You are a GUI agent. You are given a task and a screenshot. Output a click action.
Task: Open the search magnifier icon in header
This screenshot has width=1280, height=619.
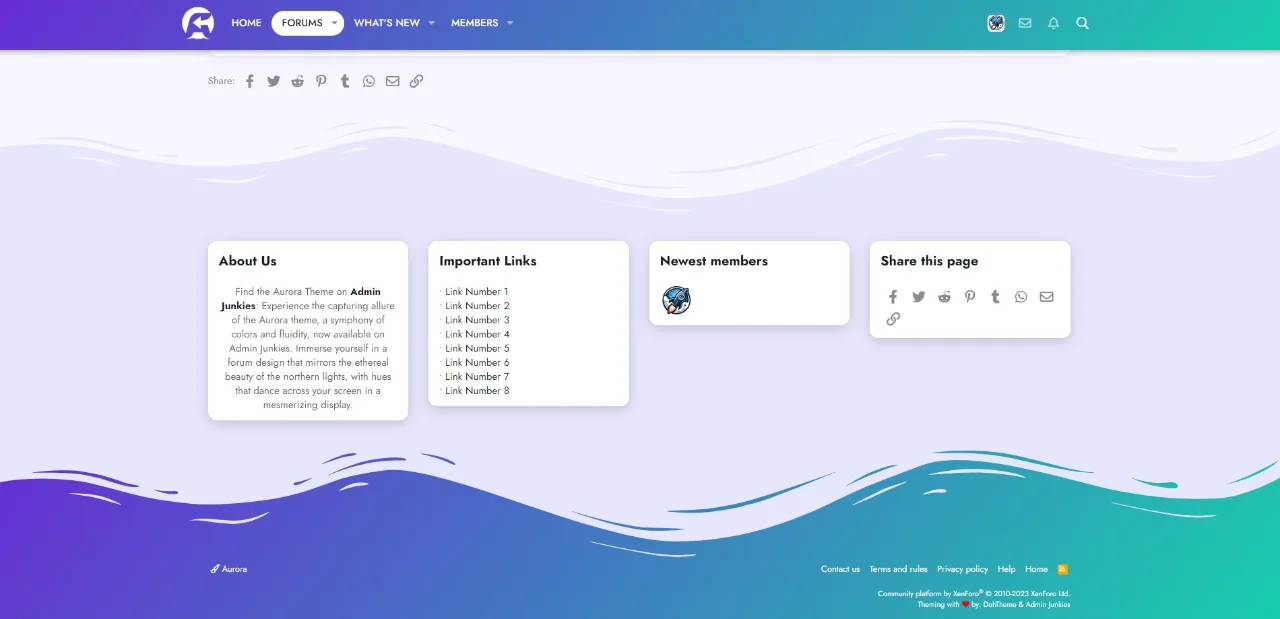coord(1082,23)
